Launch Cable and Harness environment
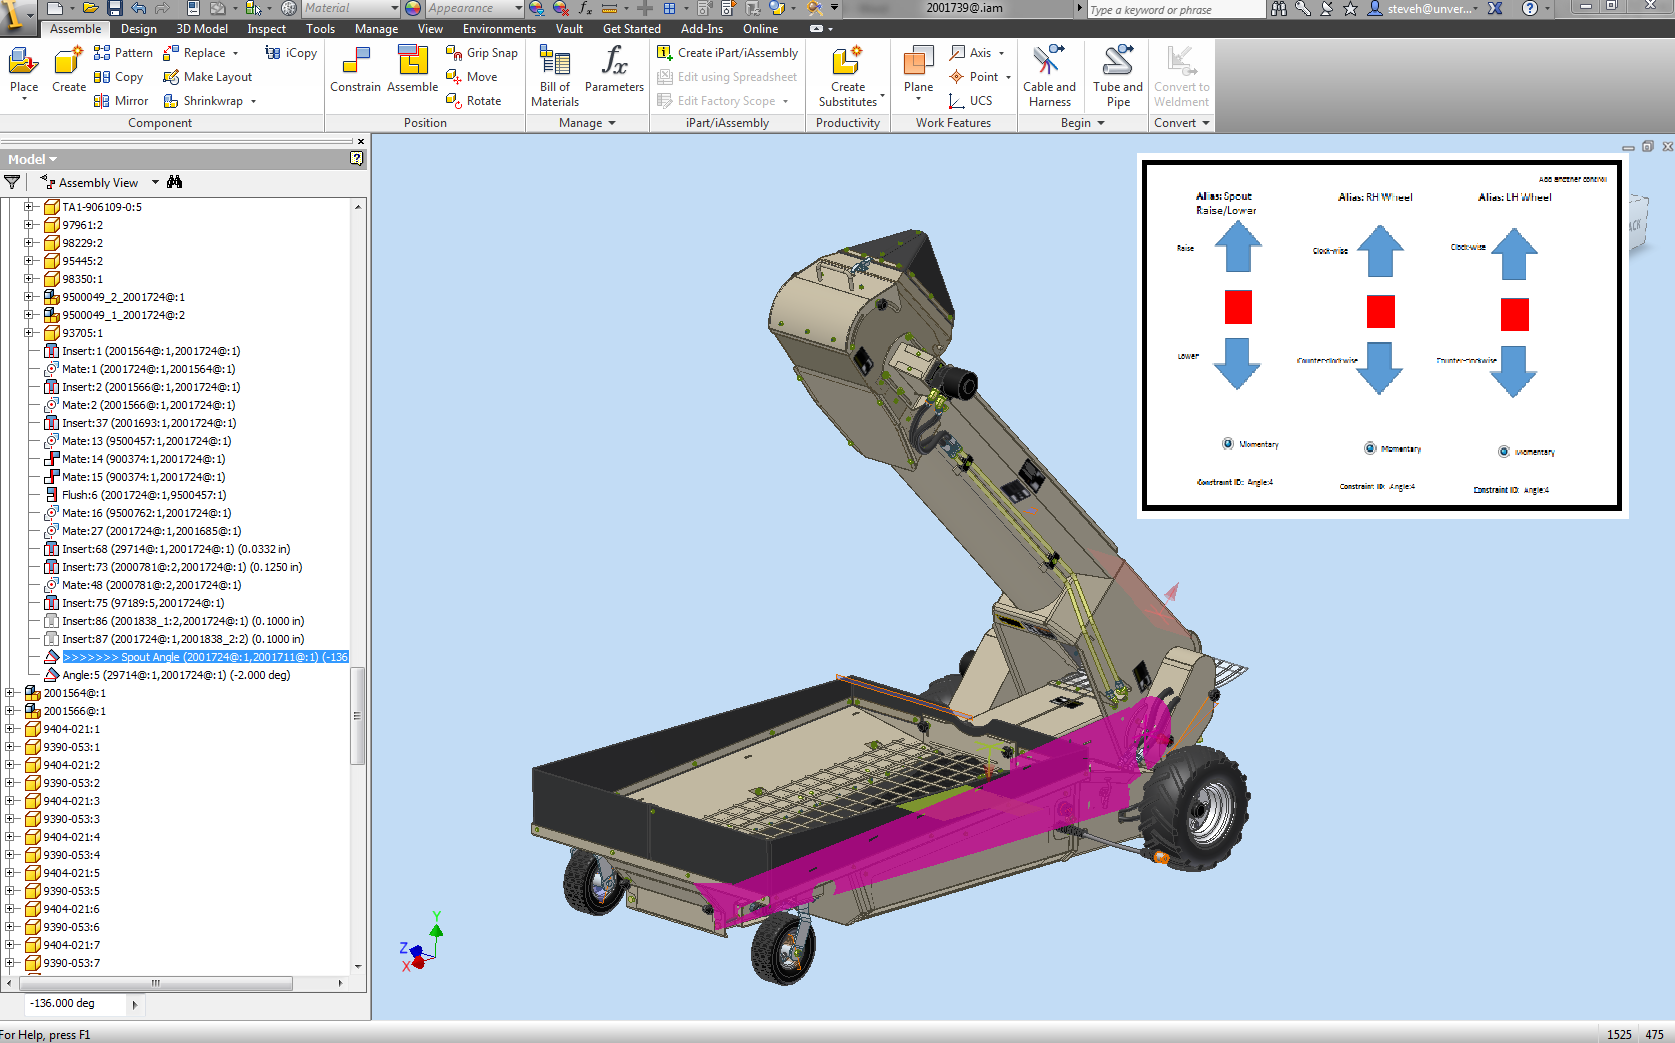1675x1043 pixels. (1049, 72)
